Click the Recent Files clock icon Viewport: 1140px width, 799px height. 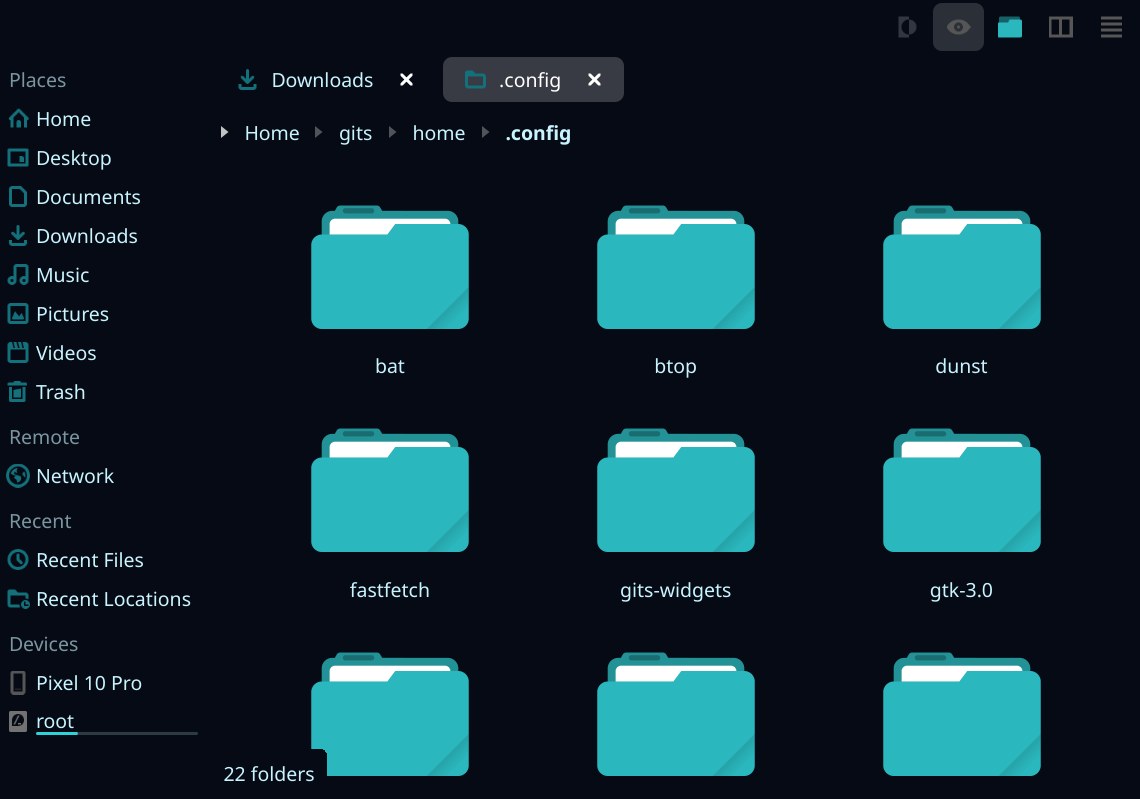tap(18, 560)
